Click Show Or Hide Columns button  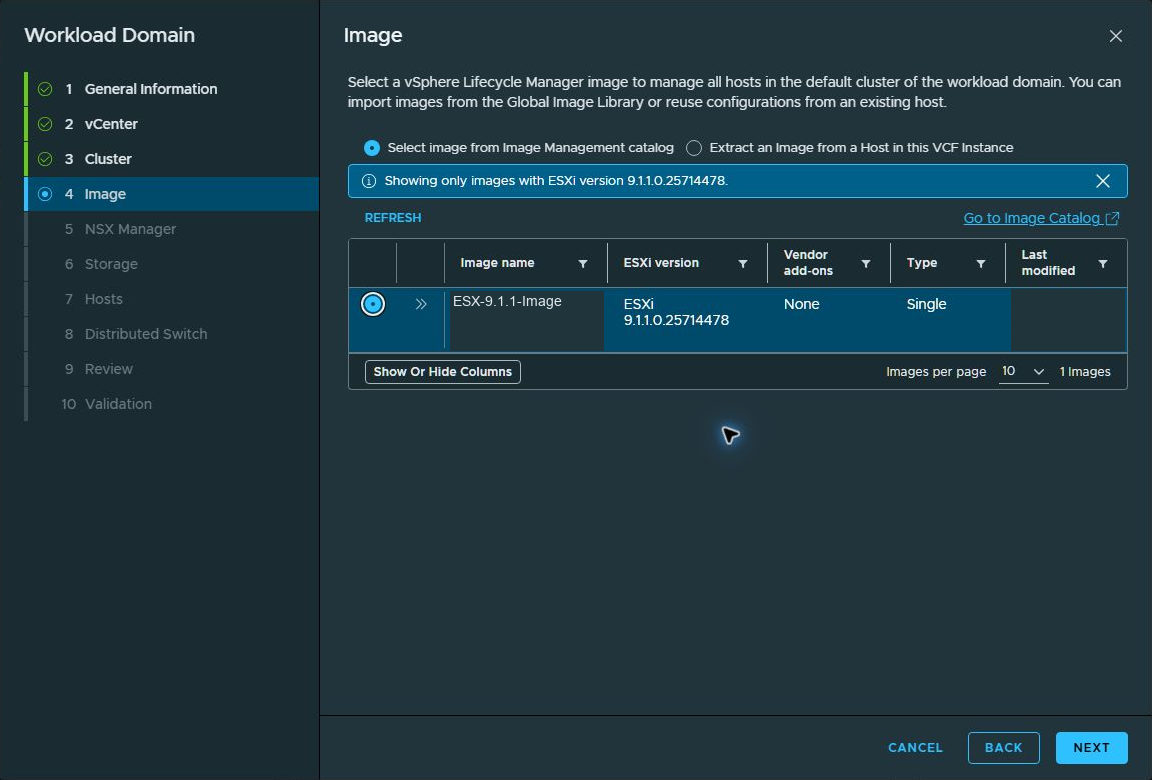[442, 372]
